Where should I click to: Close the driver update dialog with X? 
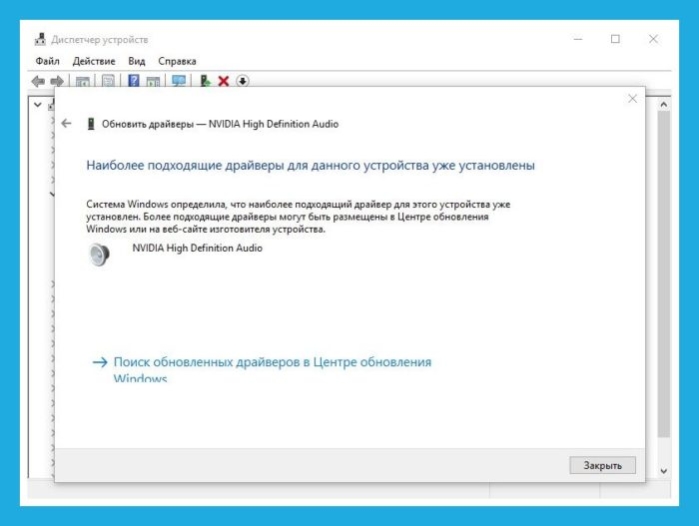tap(632, 99)
